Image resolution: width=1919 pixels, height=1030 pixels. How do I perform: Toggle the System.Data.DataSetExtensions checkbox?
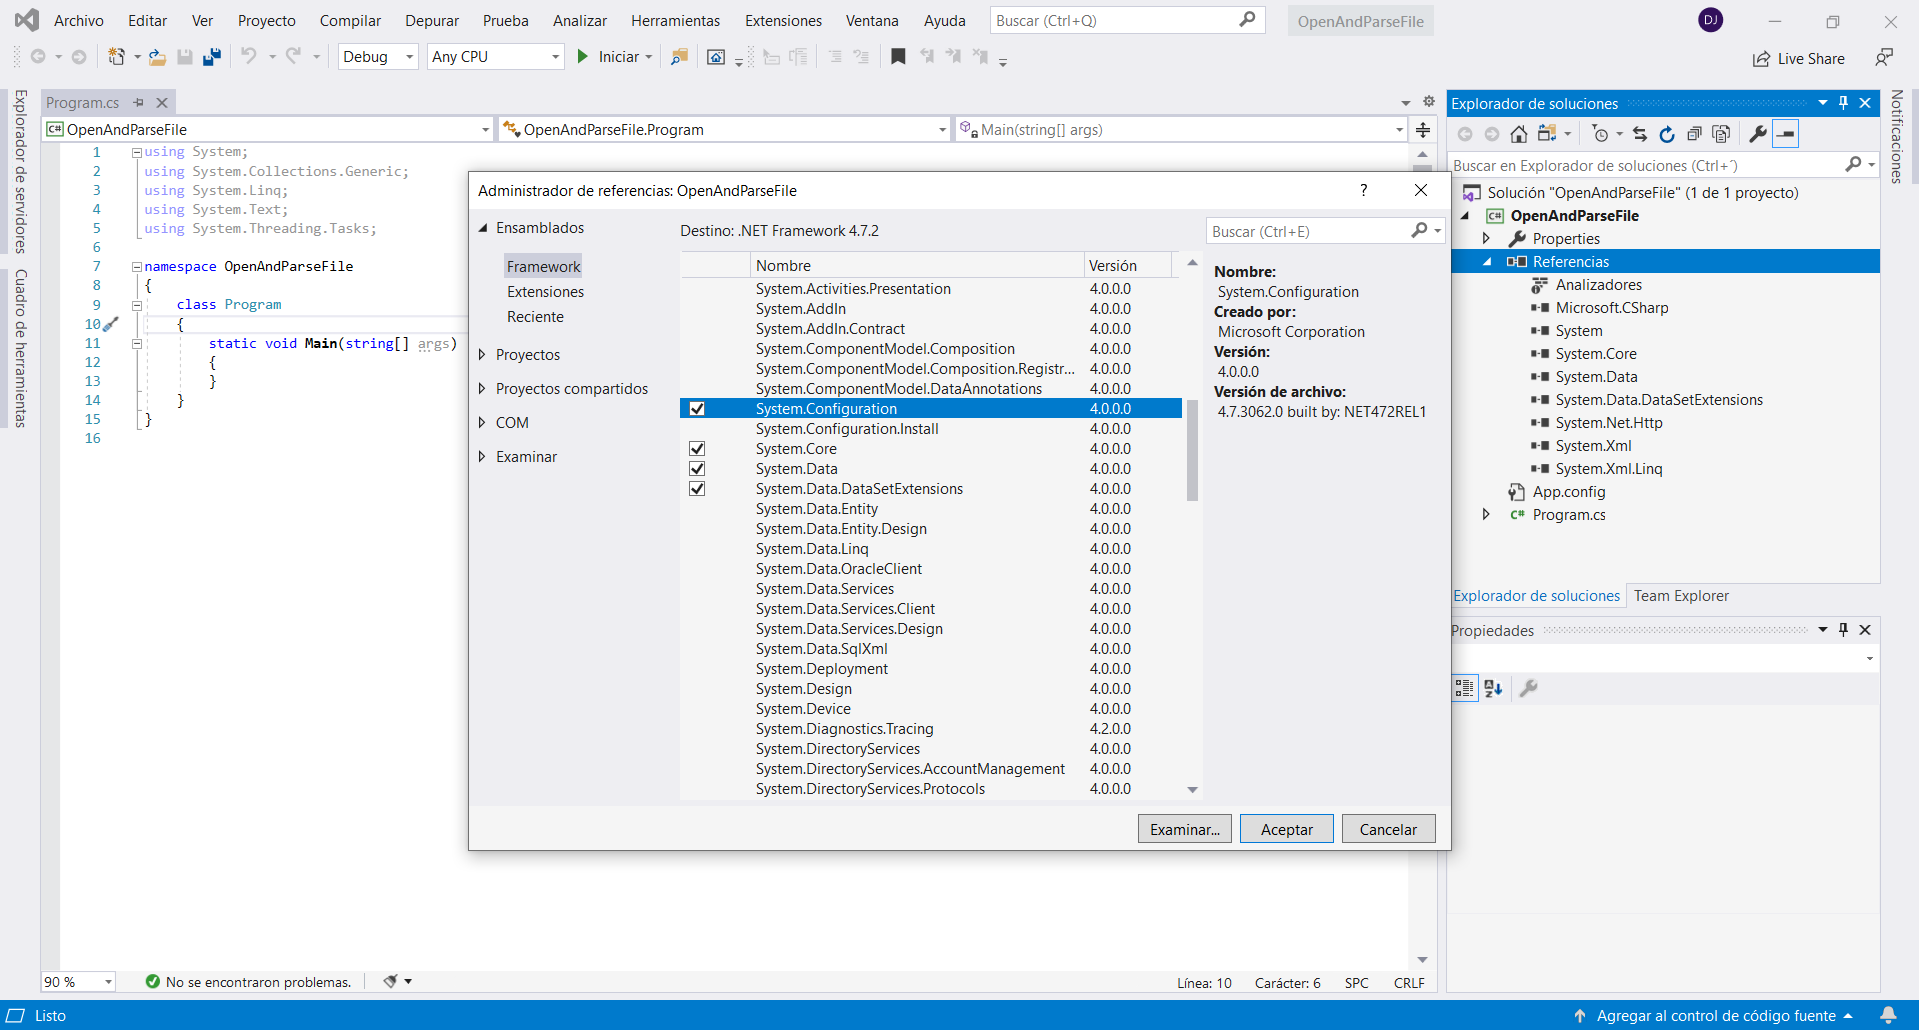pos(697,489)
